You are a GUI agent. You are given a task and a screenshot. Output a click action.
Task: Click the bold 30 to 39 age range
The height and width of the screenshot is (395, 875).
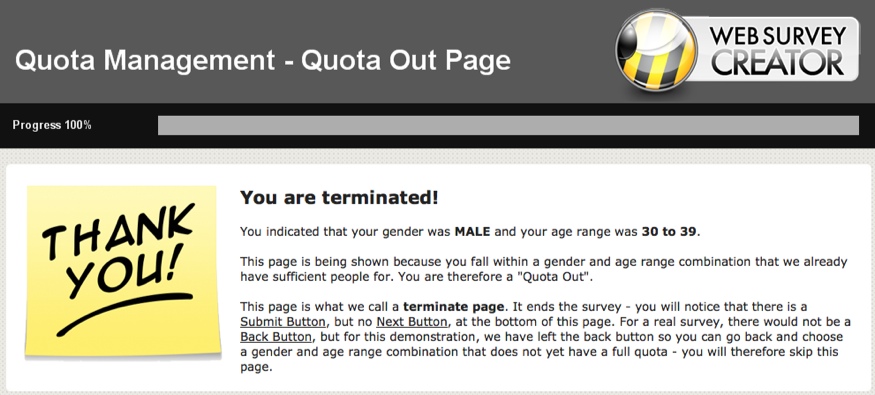click(x=669, y=232)
